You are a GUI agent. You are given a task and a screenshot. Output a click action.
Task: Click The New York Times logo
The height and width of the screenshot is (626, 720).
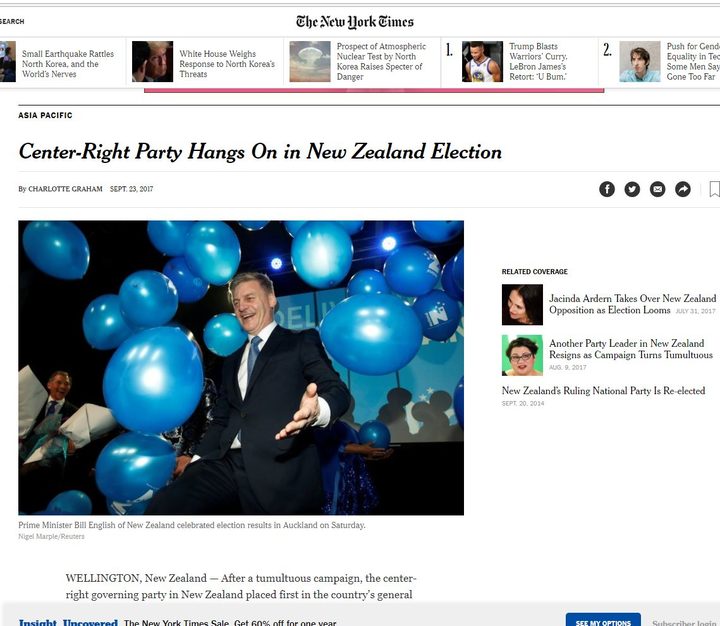coord(354,21)
